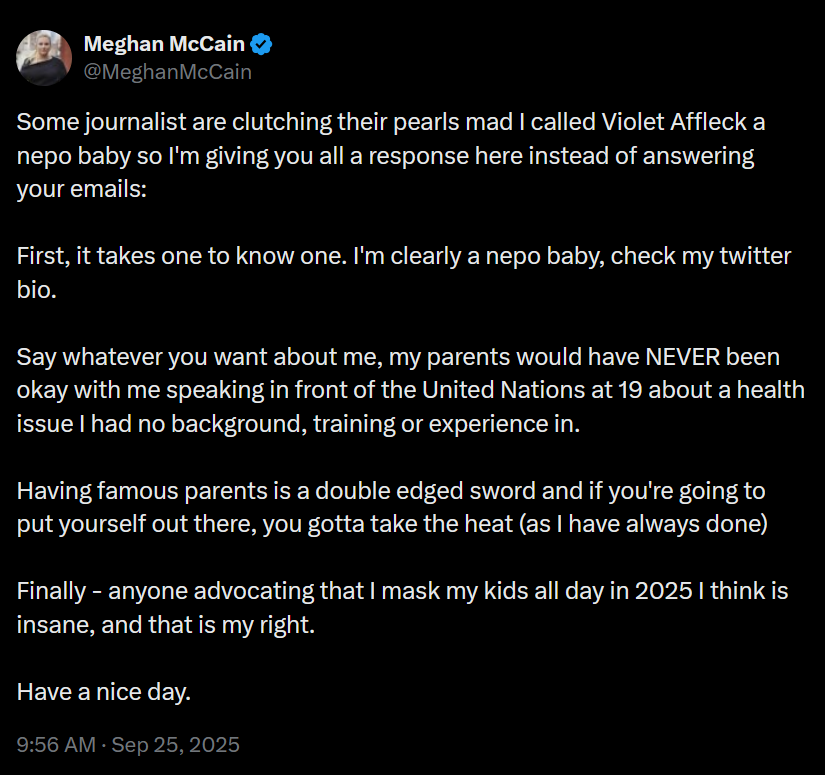This screenshot has height=775, width=825.
Task: Click the closing line 'Have a nice day.'
Action: (x=104, y=692)
